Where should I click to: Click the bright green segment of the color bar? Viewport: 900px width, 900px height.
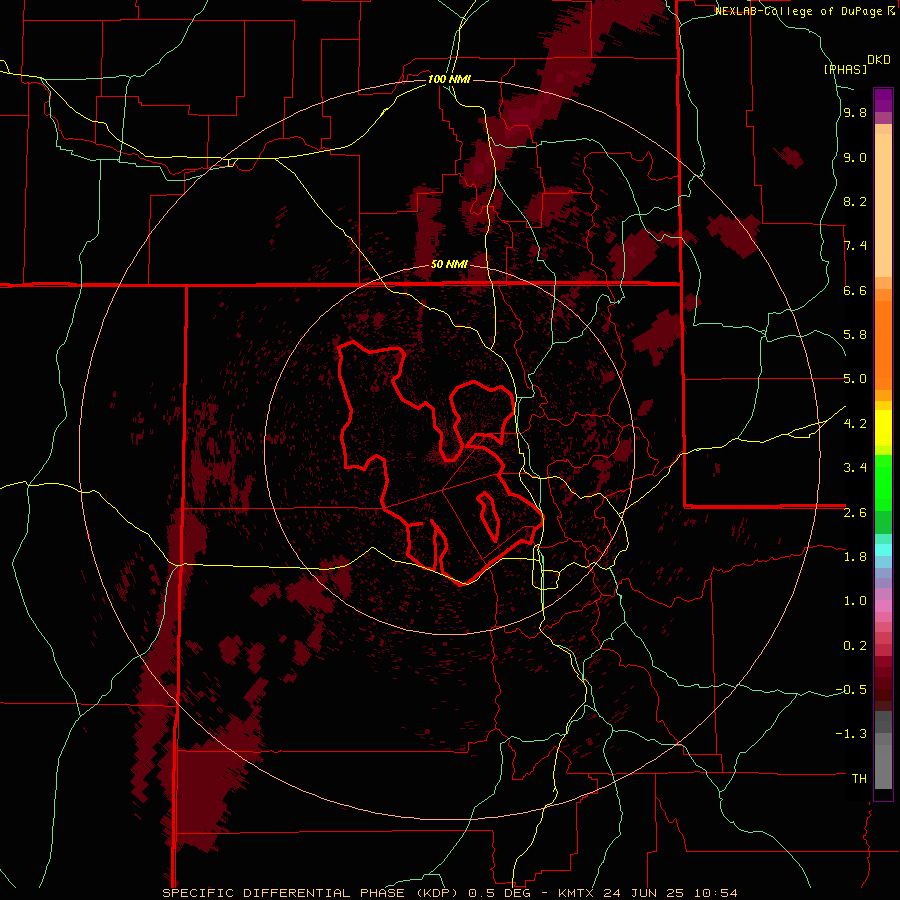tap(883, 482)
